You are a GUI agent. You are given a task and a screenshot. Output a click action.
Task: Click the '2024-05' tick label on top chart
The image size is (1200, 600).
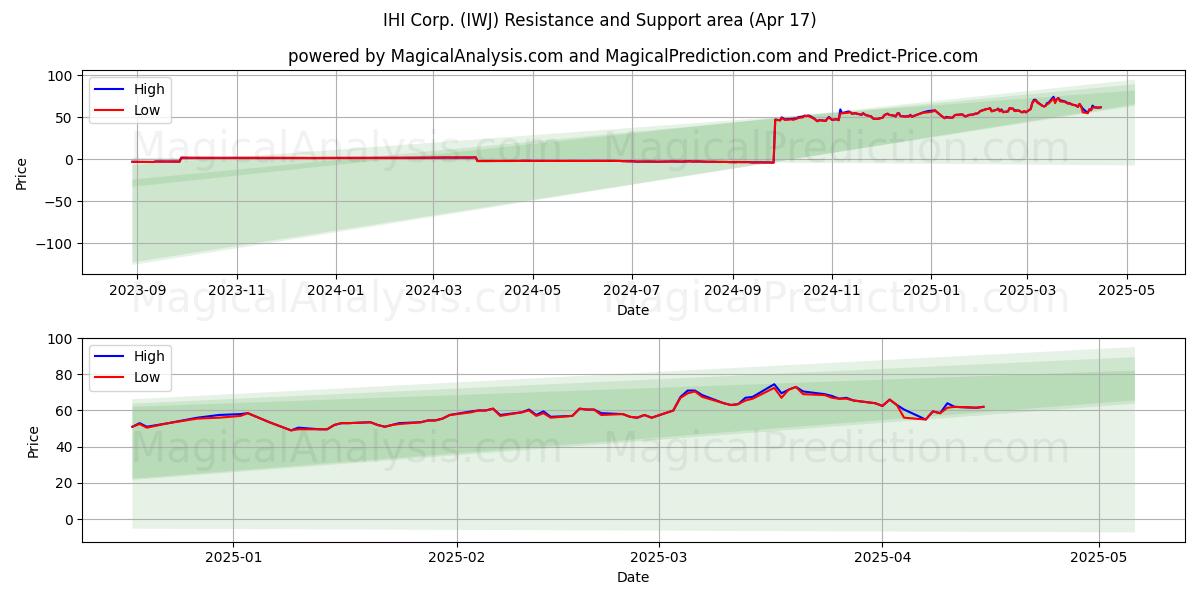(532, 291)
